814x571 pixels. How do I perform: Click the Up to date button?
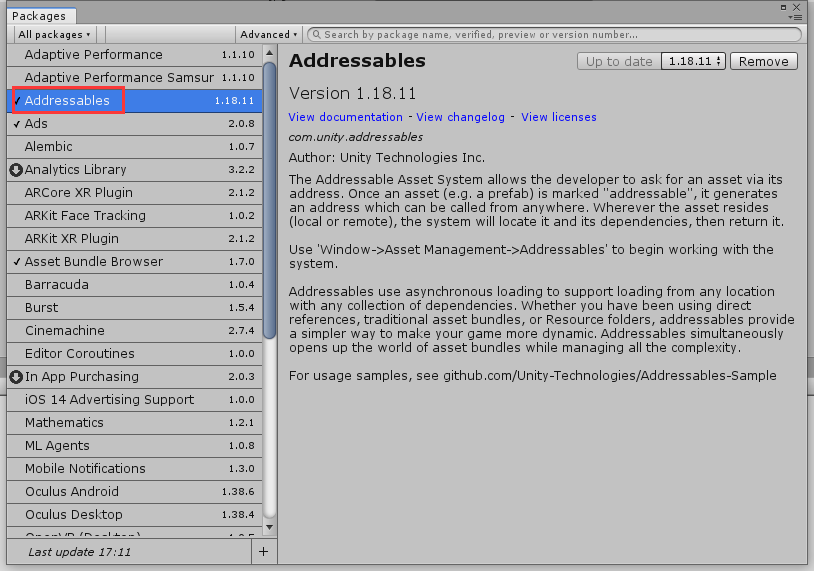click(619, 61)
